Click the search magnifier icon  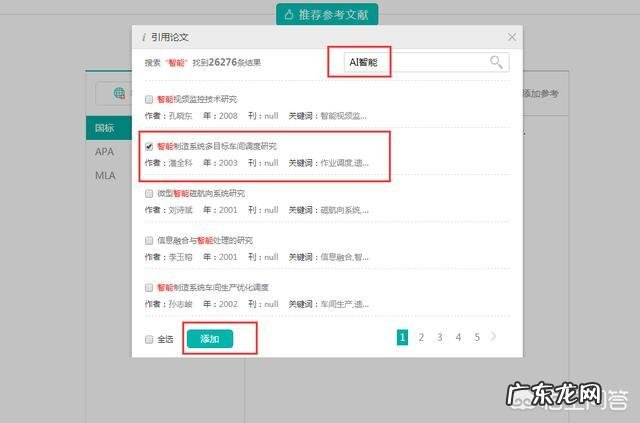pyautogui.click(x=495, y=62)
